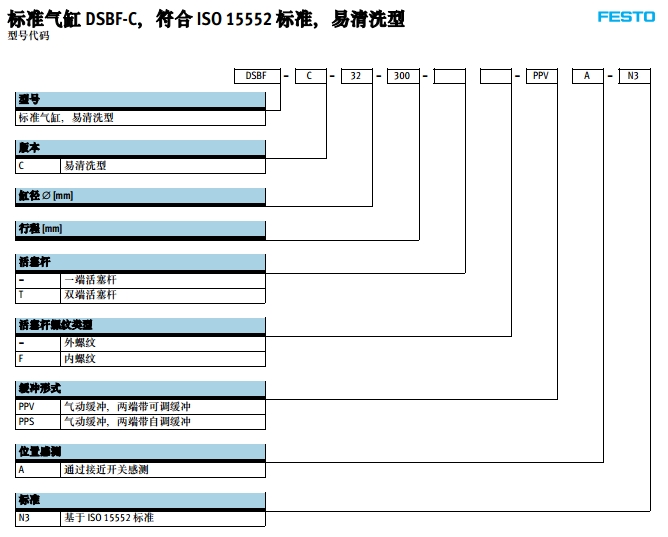
Task: Click the 型号 section header
Action: [141, 99]
